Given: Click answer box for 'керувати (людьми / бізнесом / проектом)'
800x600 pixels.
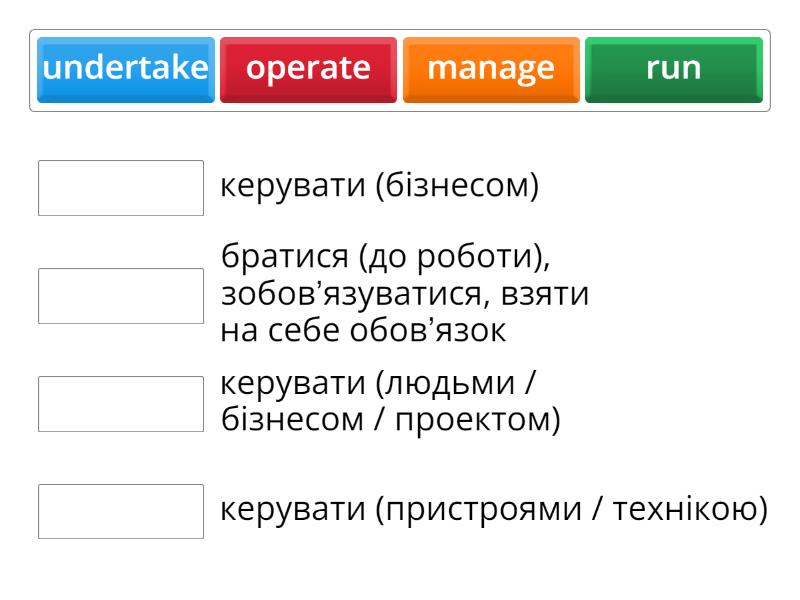Looking at the screenshot, I should pyautogui.click(x=121, y=404).
